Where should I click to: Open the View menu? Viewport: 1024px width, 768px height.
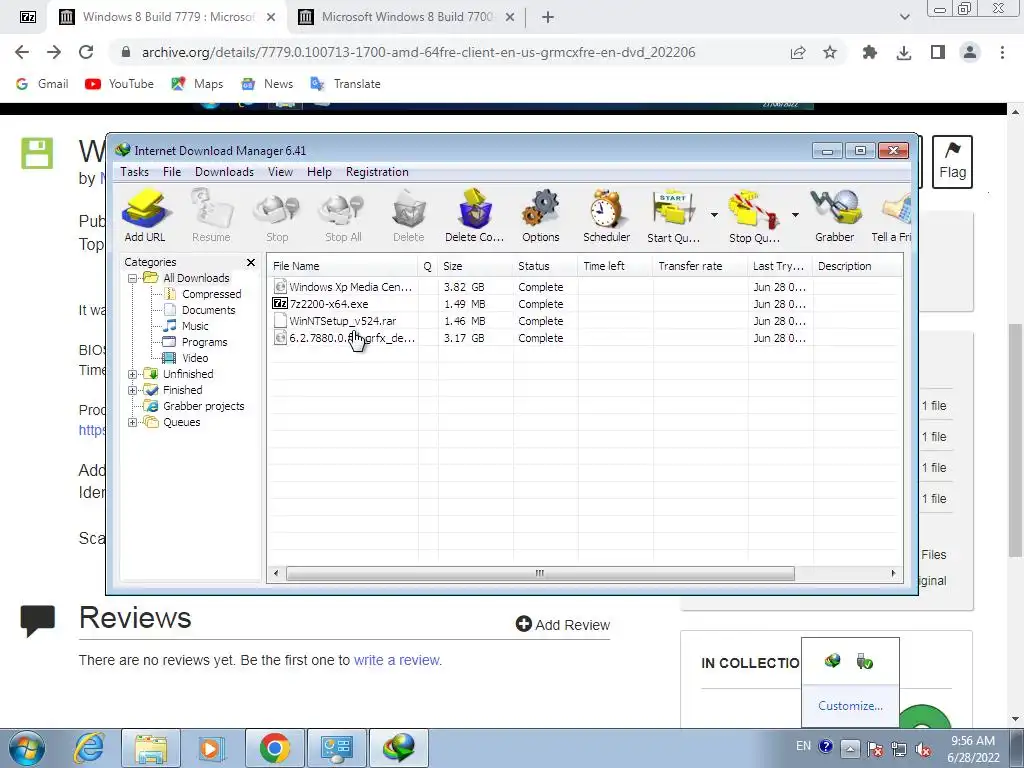pyautogui.click(x=280, y=172)
